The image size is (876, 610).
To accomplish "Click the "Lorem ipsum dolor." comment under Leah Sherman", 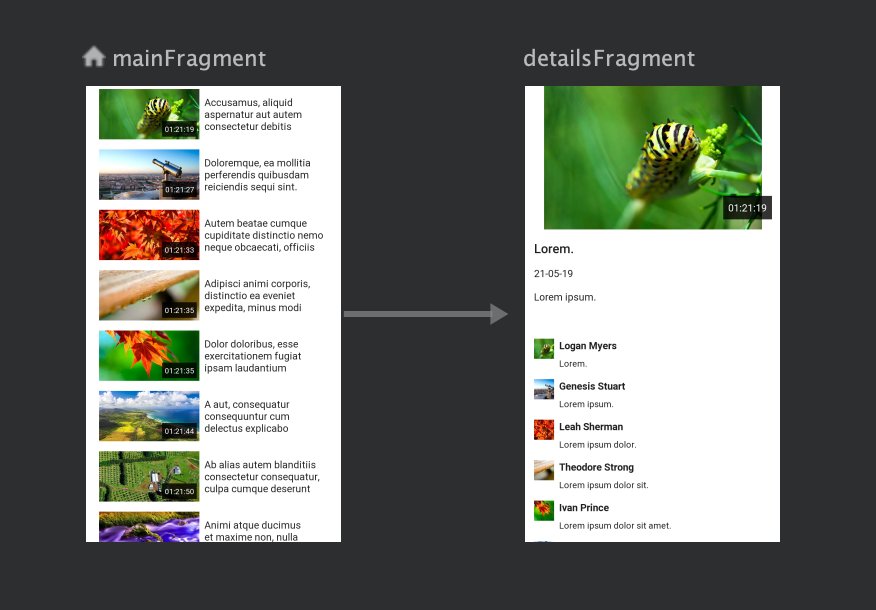I will pyautogui.click(x=598, y=445).
